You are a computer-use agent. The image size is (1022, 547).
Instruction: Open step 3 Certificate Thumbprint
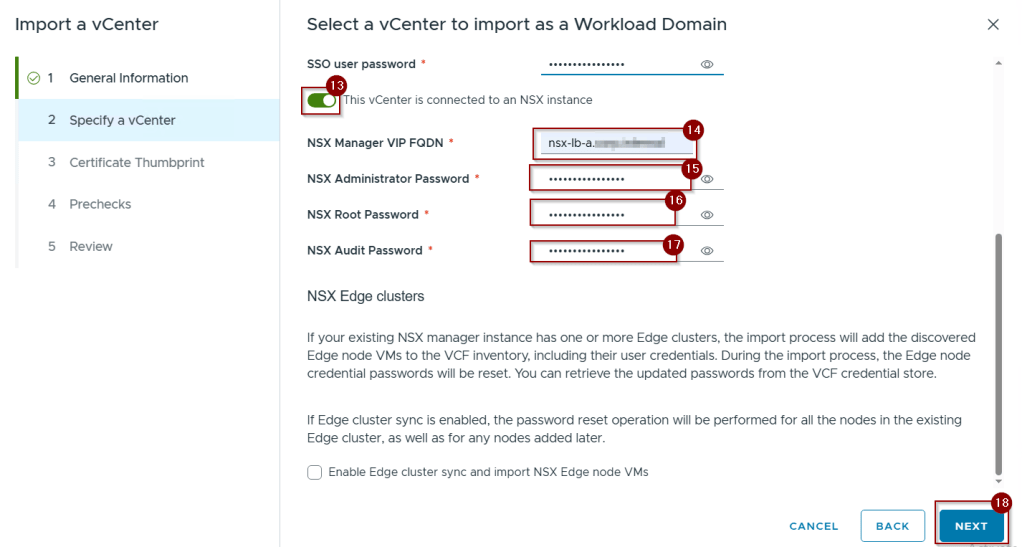coord(135,162)
